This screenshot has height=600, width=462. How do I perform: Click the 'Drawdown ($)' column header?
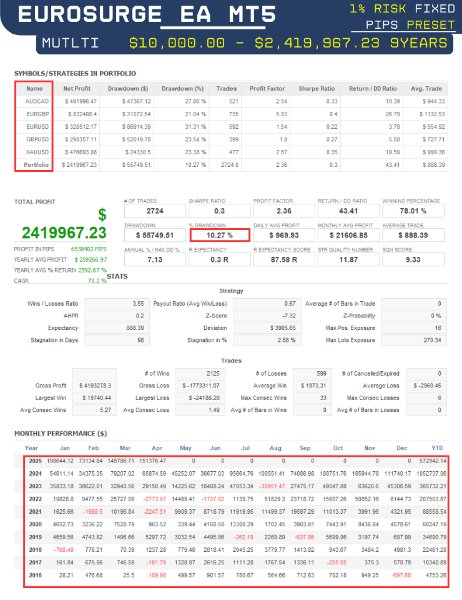point(127,88)
